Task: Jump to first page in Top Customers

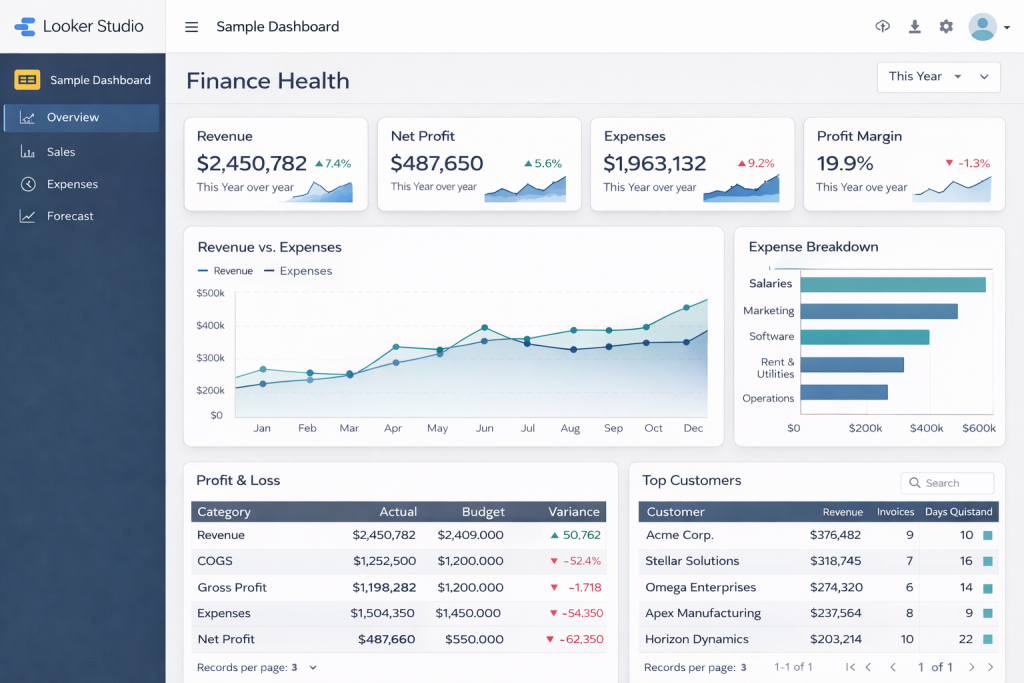Action: 850,667
